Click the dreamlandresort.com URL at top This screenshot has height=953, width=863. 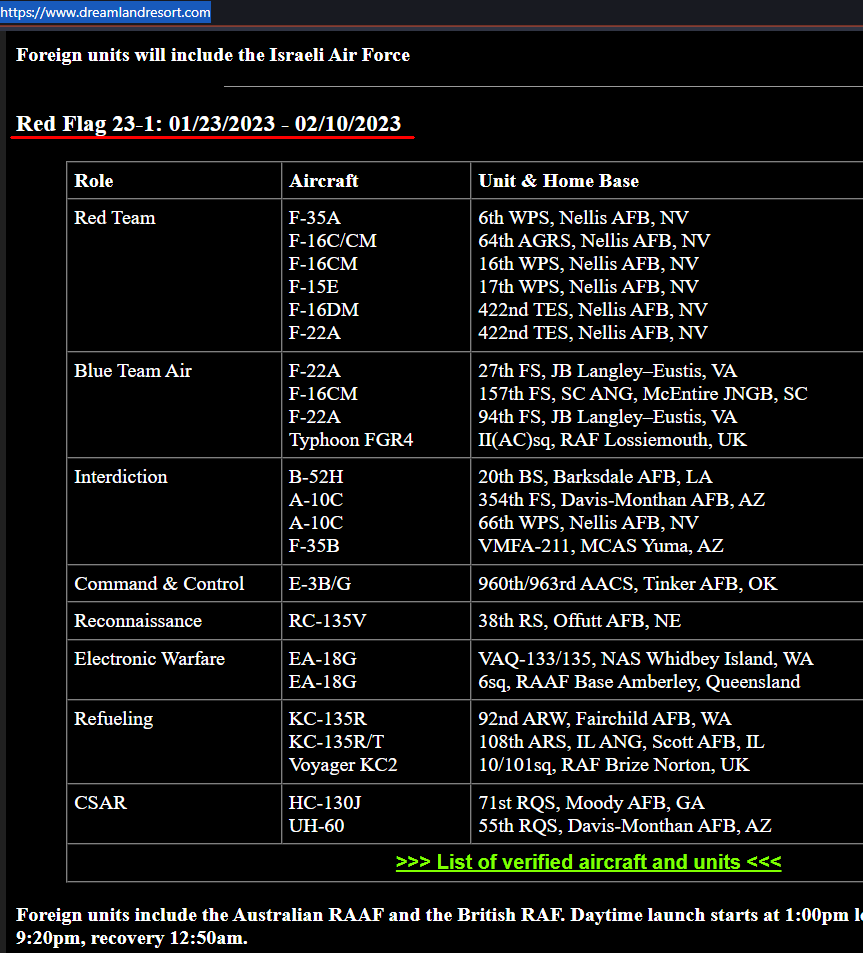[105, 12]
